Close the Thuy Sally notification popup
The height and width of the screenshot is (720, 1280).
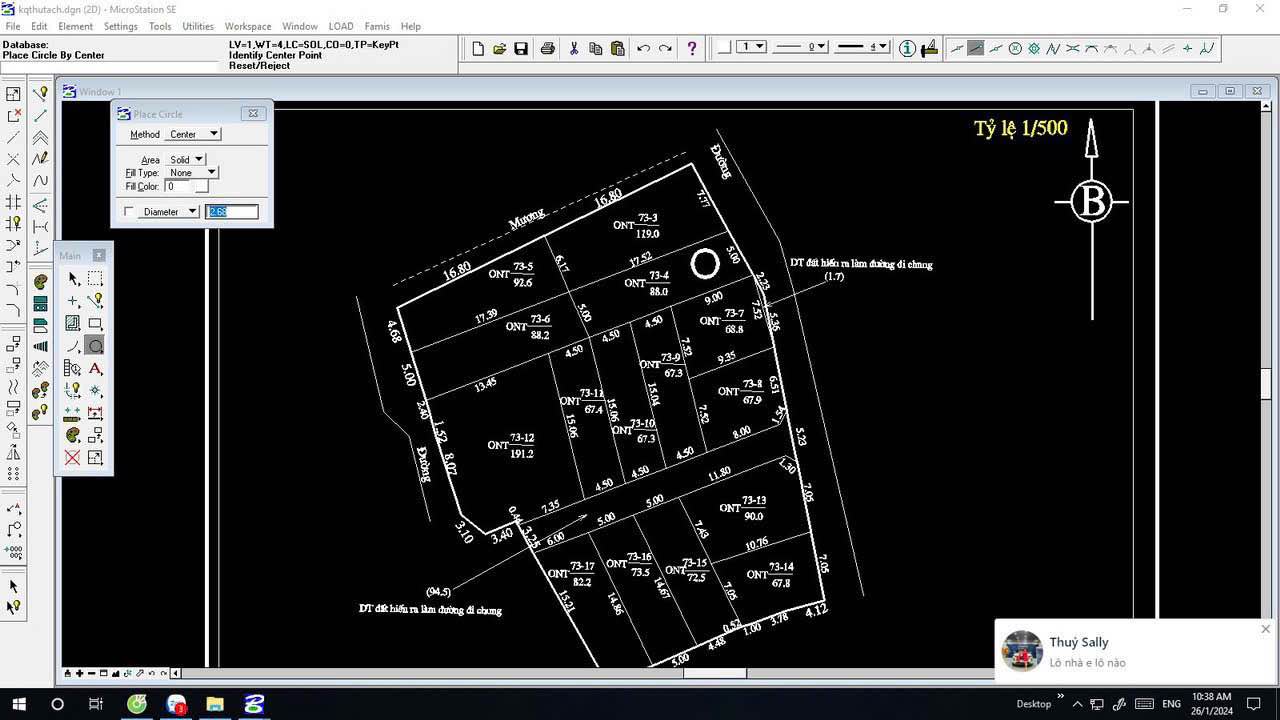point(1265,629)
